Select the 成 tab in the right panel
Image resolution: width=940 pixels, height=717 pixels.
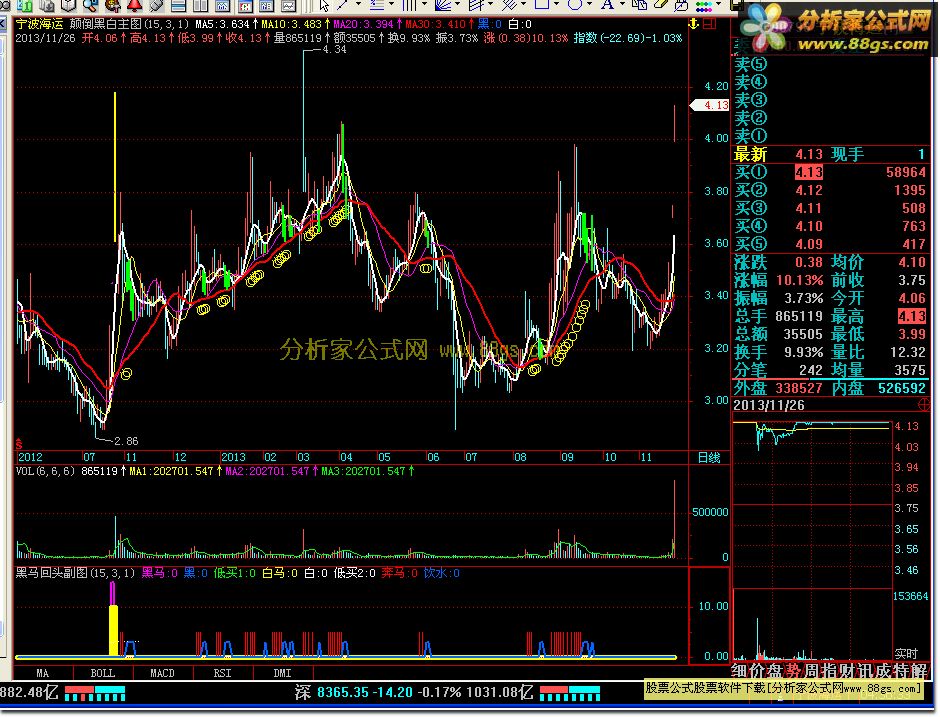click(881, 670)
